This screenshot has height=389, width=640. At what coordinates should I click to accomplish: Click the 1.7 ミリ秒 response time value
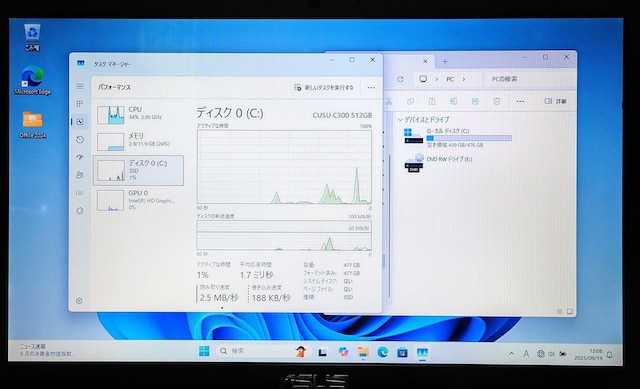click(256, 275)
